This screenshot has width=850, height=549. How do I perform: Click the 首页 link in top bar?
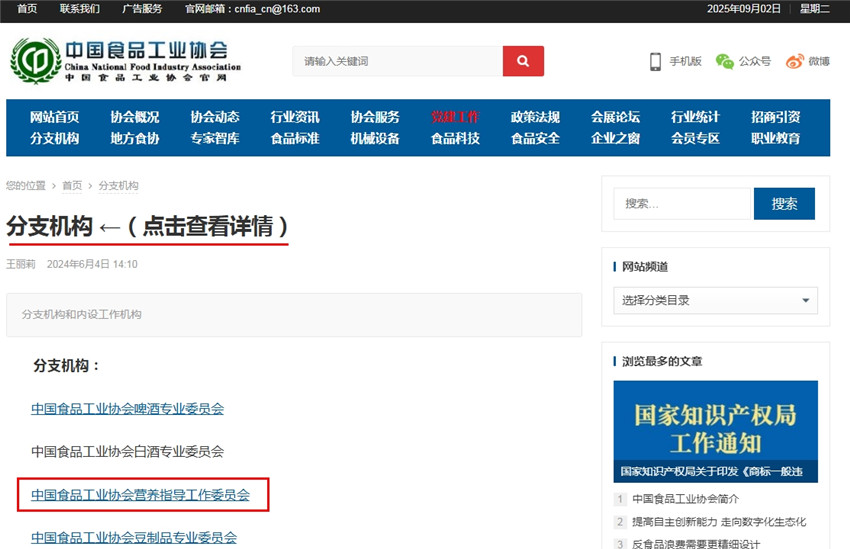point(27,9)
